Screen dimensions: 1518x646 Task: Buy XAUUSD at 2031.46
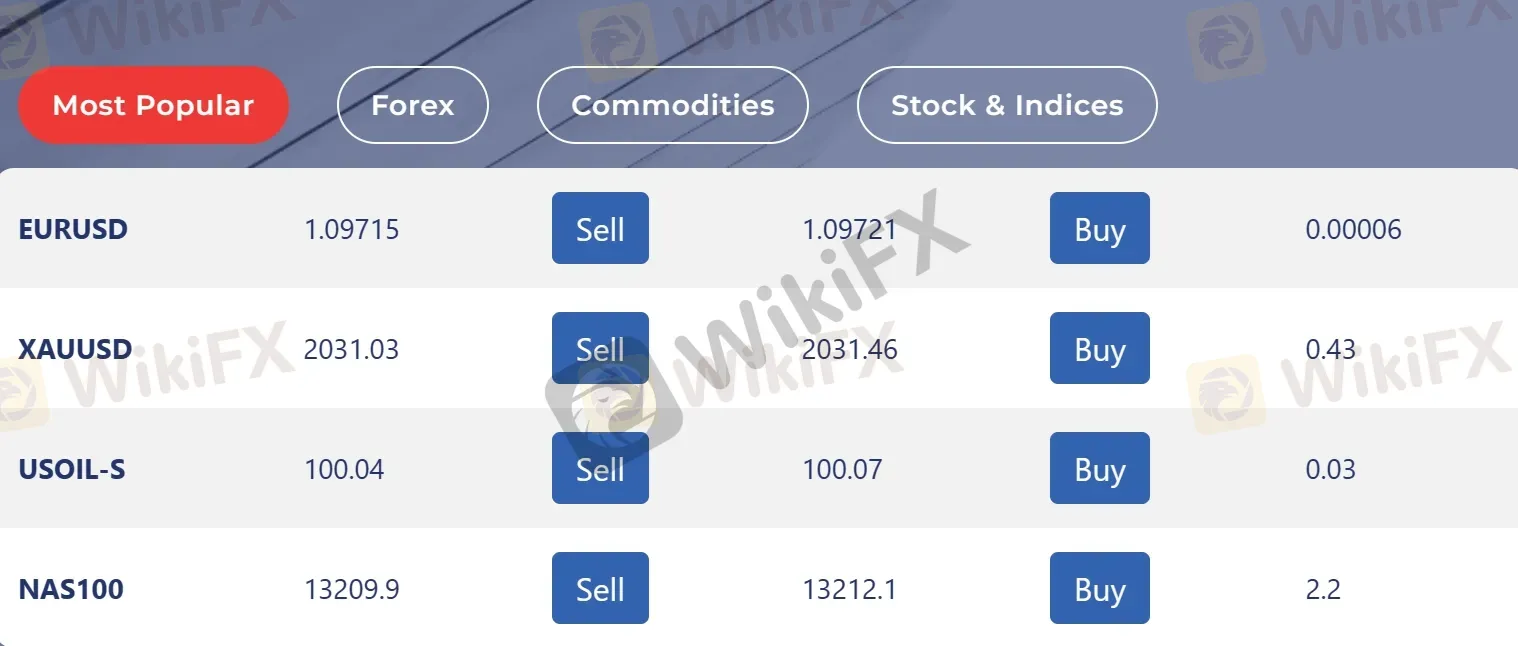(x=1099, y=348)
